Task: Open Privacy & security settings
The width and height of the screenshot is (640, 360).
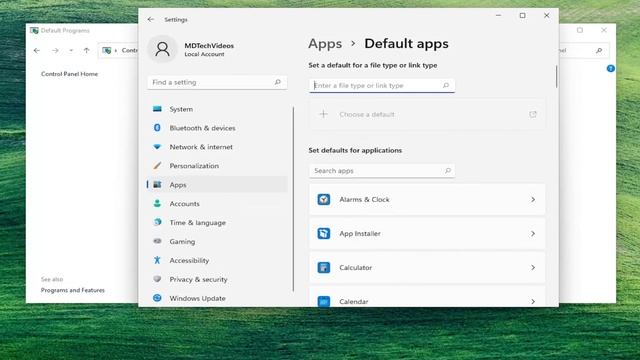Action: click(217, 279)
